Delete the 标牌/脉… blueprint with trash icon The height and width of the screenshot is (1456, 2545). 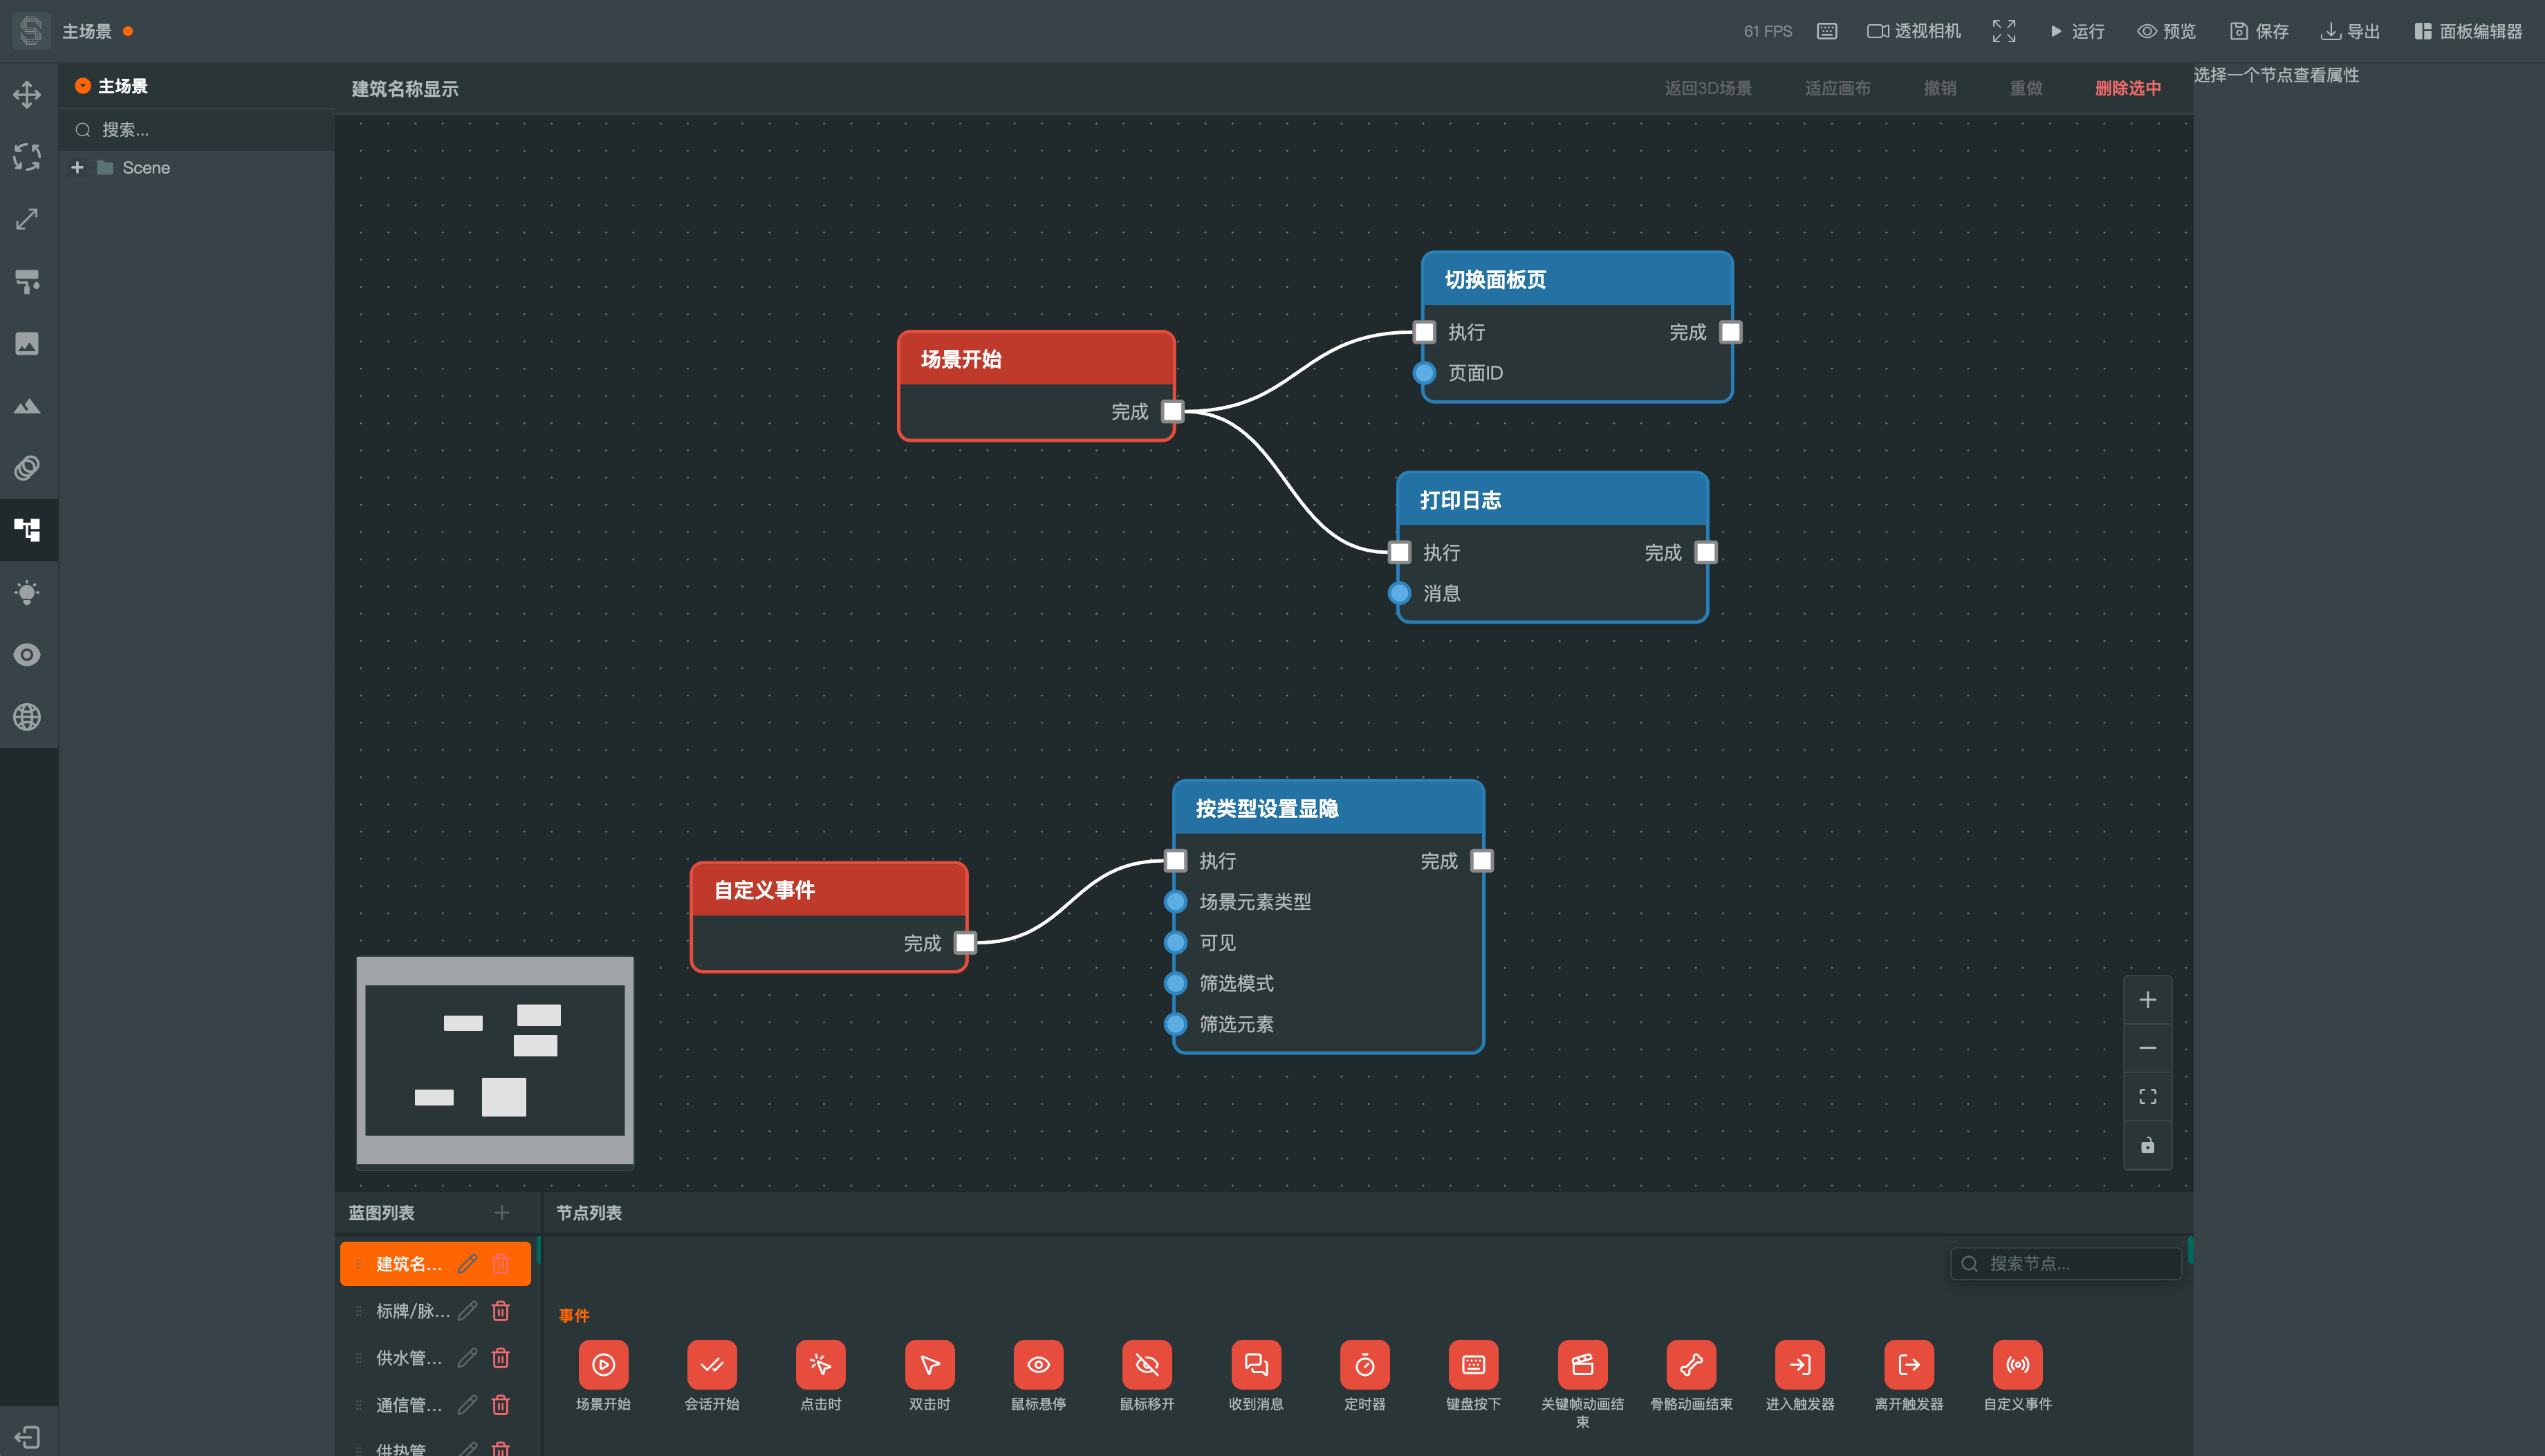pos(501,1311)
